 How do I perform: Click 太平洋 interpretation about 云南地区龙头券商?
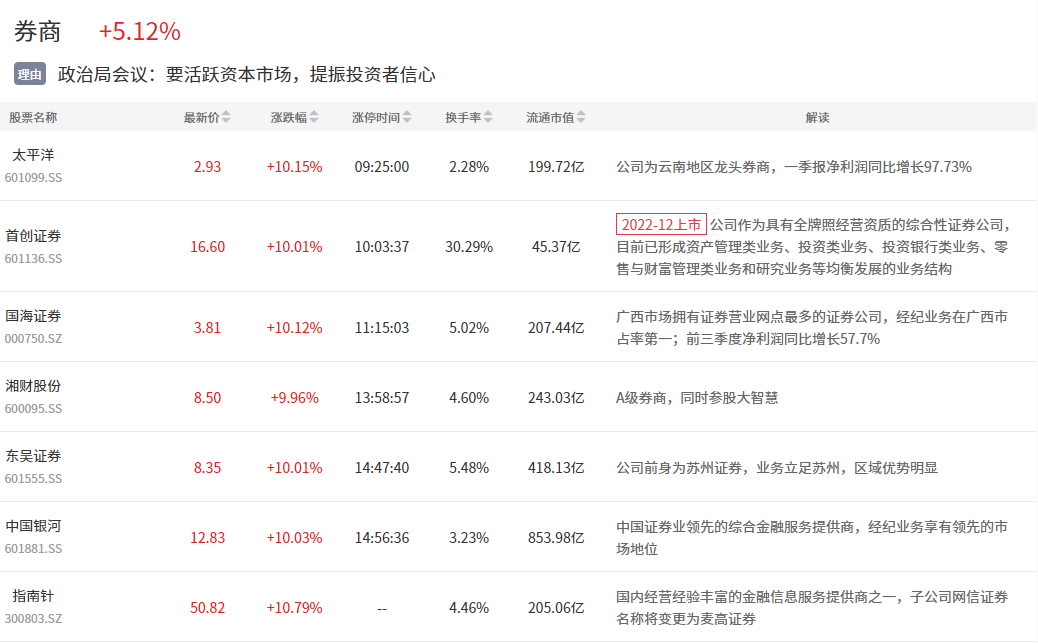coord(794,167)
